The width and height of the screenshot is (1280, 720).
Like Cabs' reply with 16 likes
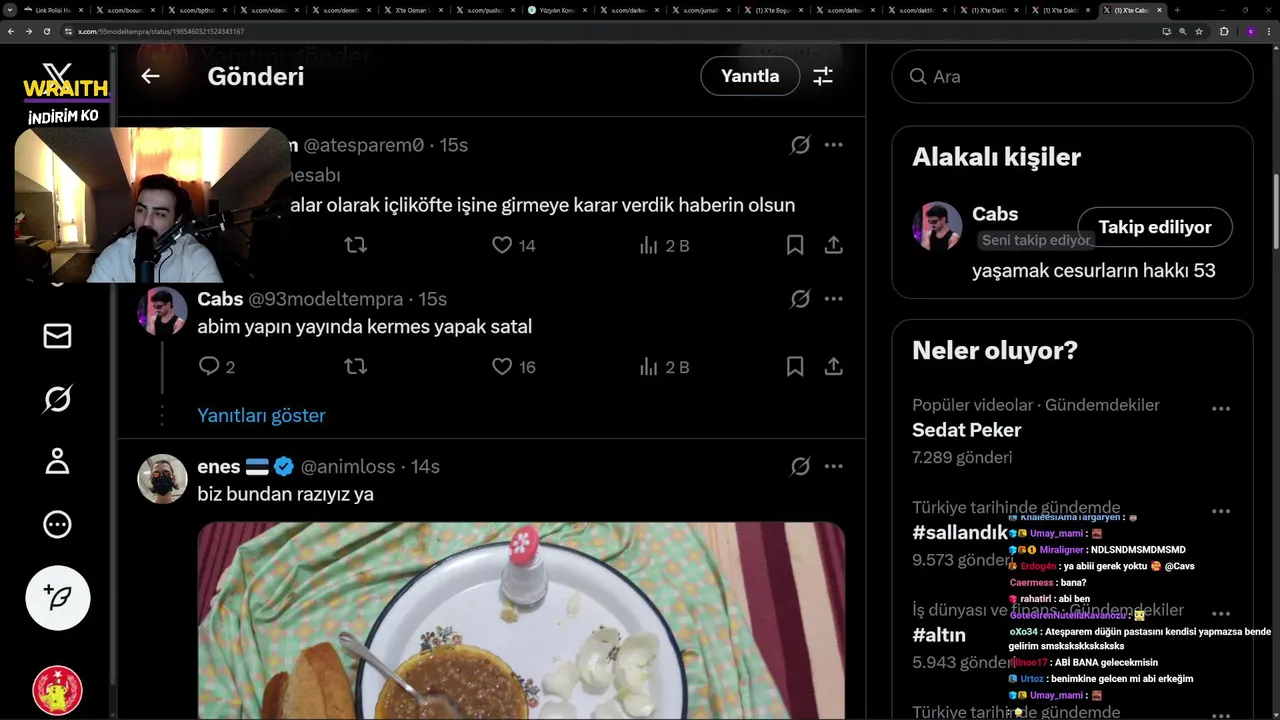coord(514,367)
